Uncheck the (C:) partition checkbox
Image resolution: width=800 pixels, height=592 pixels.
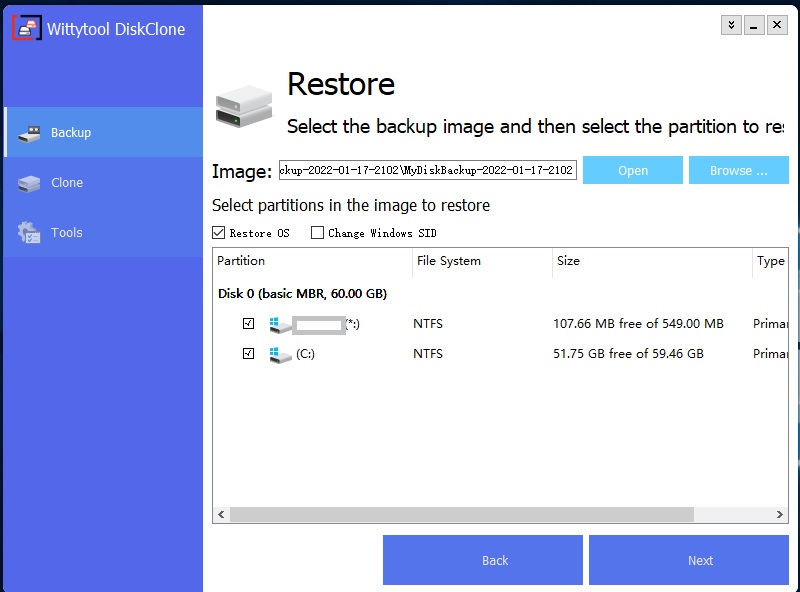pos(248,353)
